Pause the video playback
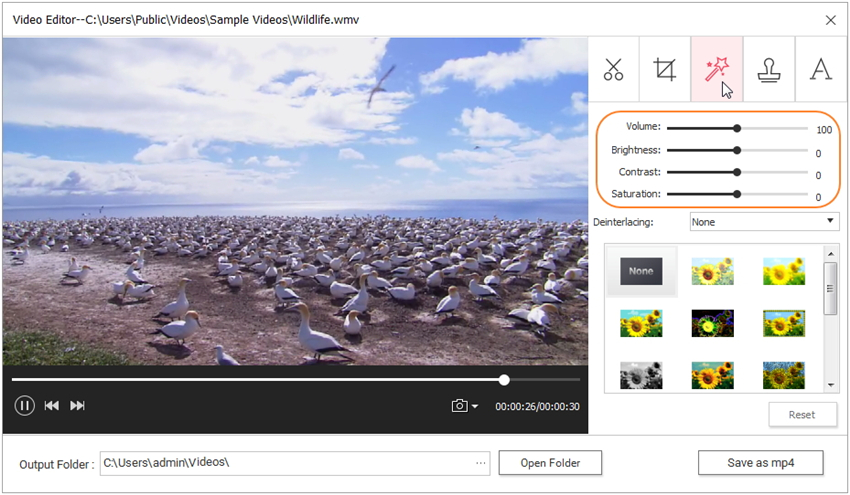 tap(24, 405)
